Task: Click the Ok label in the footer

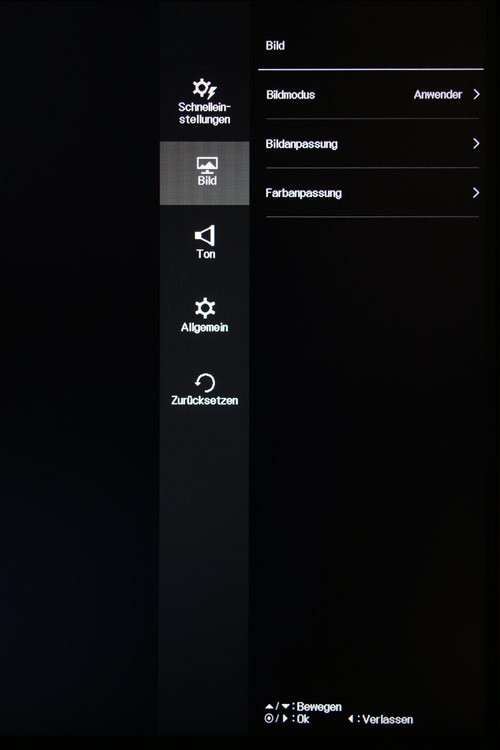Action: click(303, 719)
